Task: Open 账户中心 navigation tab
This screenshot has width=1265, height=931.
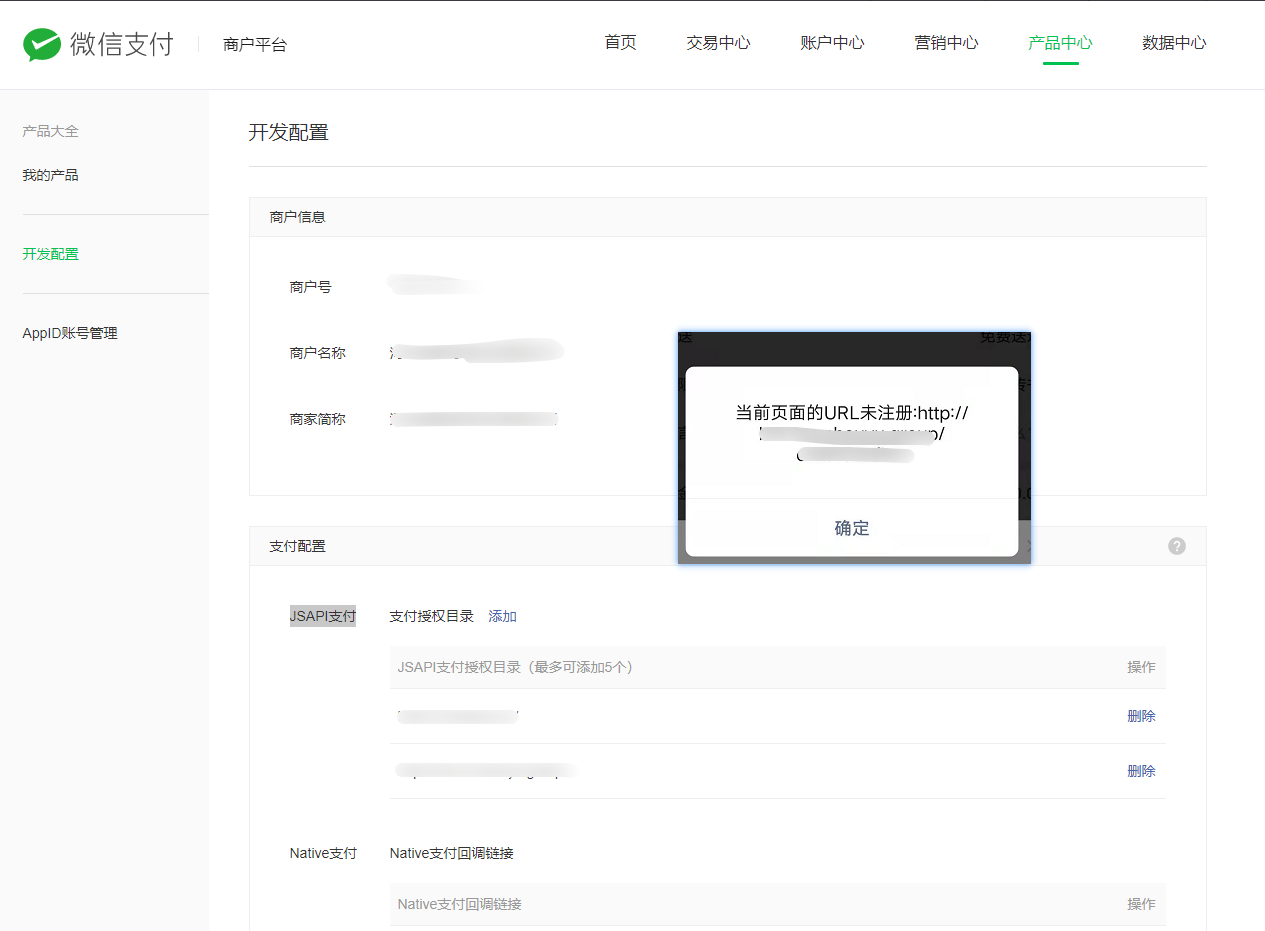Action: [x=832, y=43]
